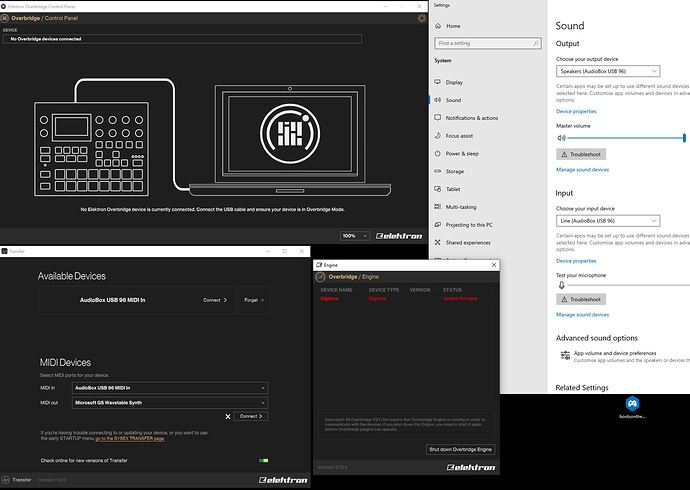The height and width of the screenshot is (490, 690).
Task: Click search magnifier in Find a setting box
Action: [536, 43]
